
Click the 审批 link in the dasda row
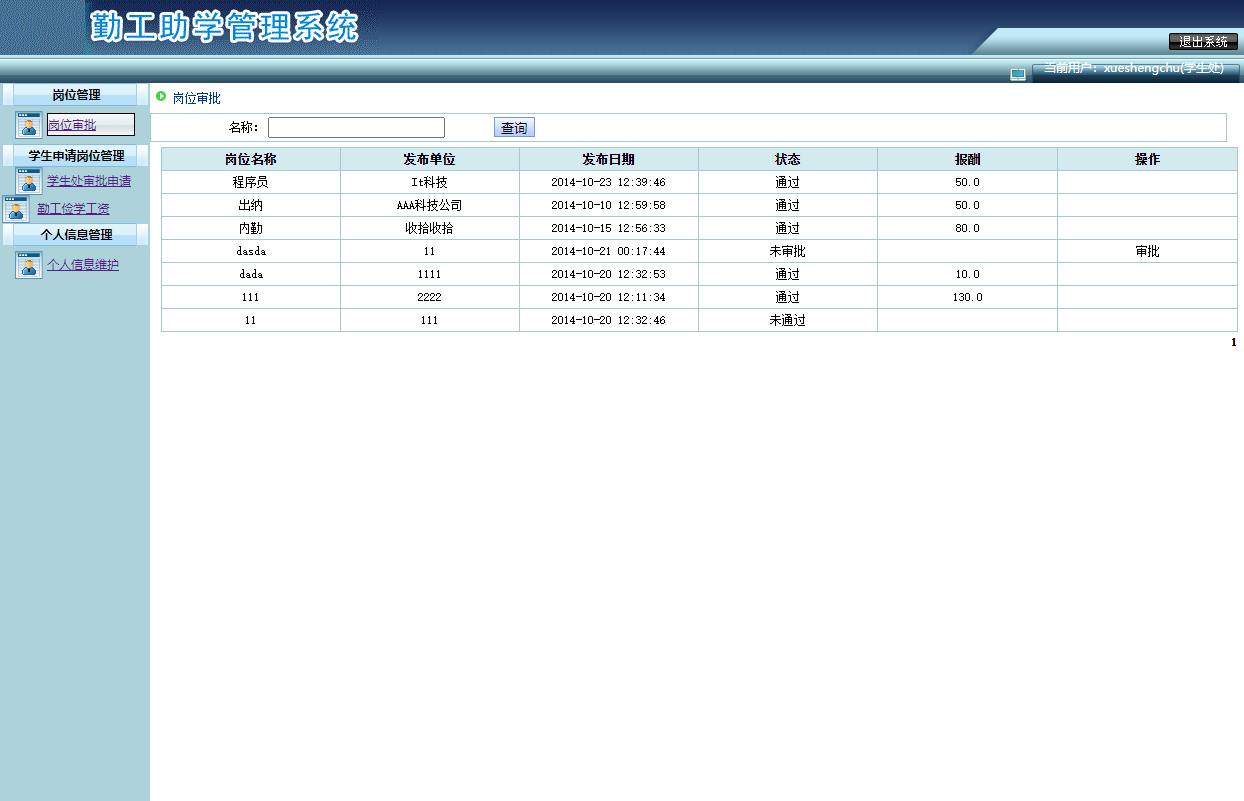tap(1146, 251)
